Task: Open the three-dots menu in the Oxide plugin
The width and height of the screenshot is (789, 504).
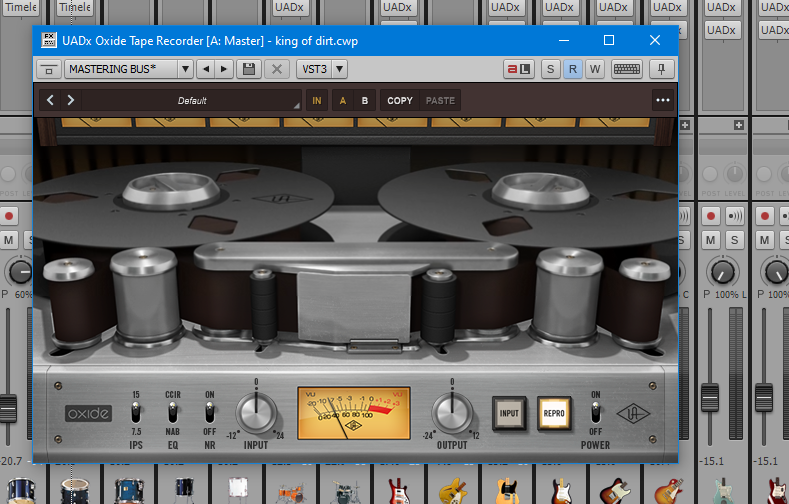Action: click(x=663, y=100)
